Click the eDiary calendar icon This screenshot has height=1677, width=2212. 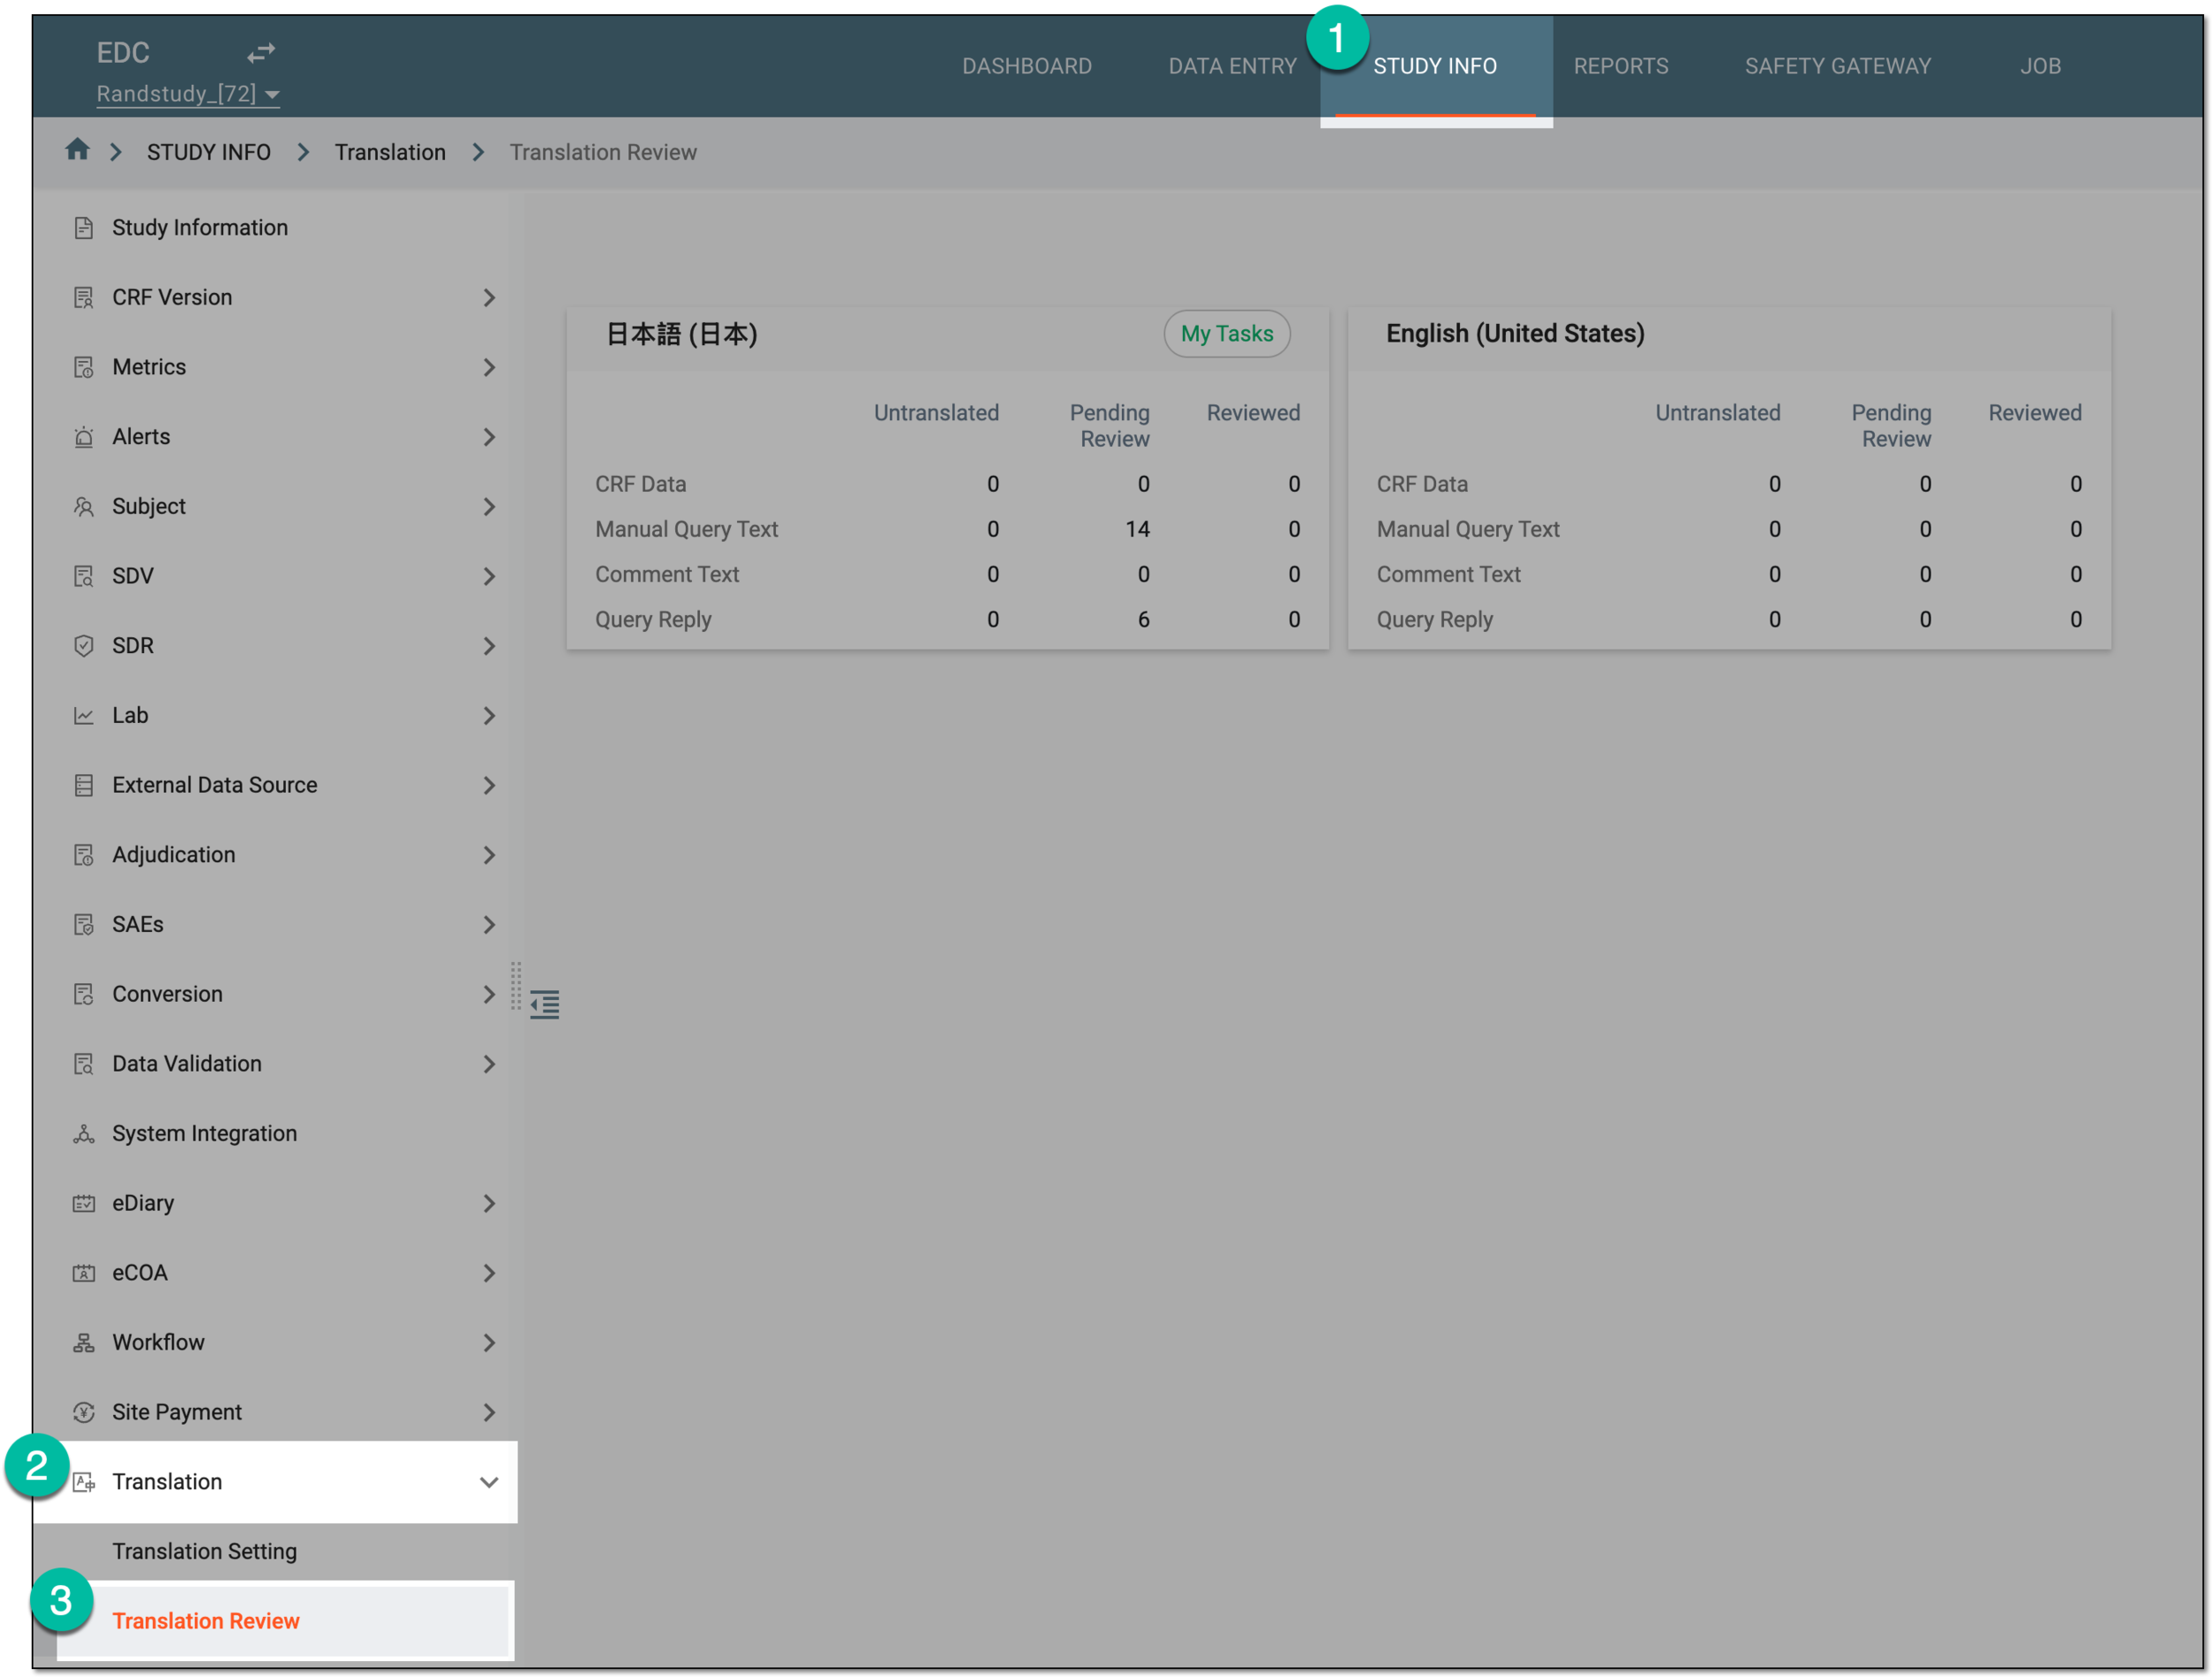(84, 1203)
